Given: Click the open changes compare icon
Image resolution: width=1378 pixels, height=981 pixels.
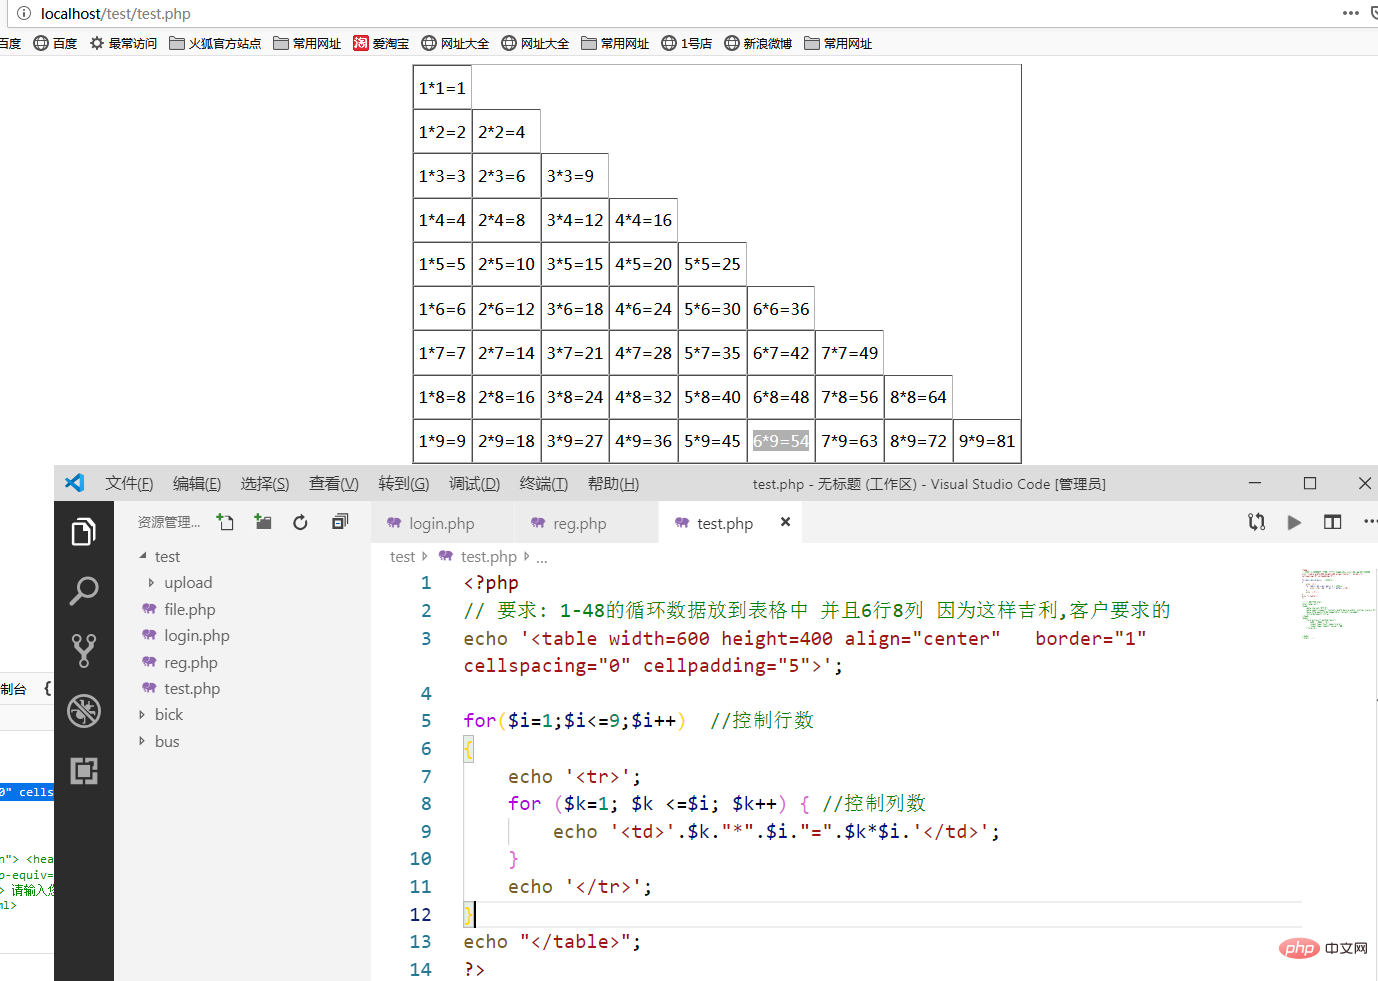Looking at the screenshot, I should 1257,522.
